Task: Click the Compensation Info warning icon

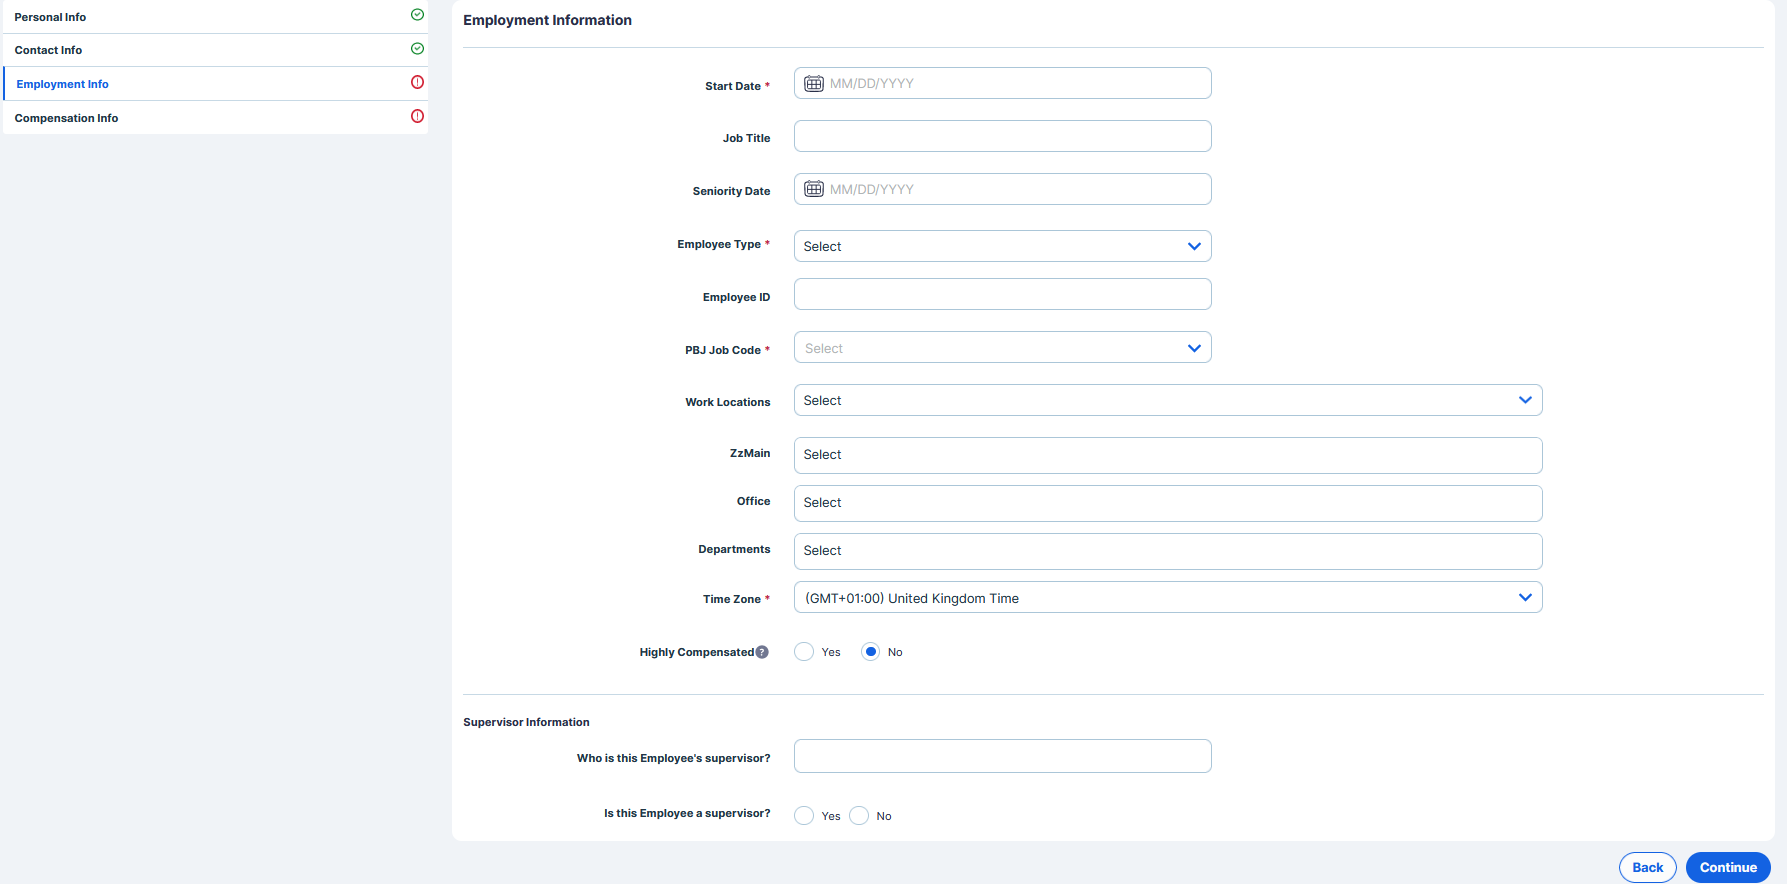Action: [x=417, y=116]
